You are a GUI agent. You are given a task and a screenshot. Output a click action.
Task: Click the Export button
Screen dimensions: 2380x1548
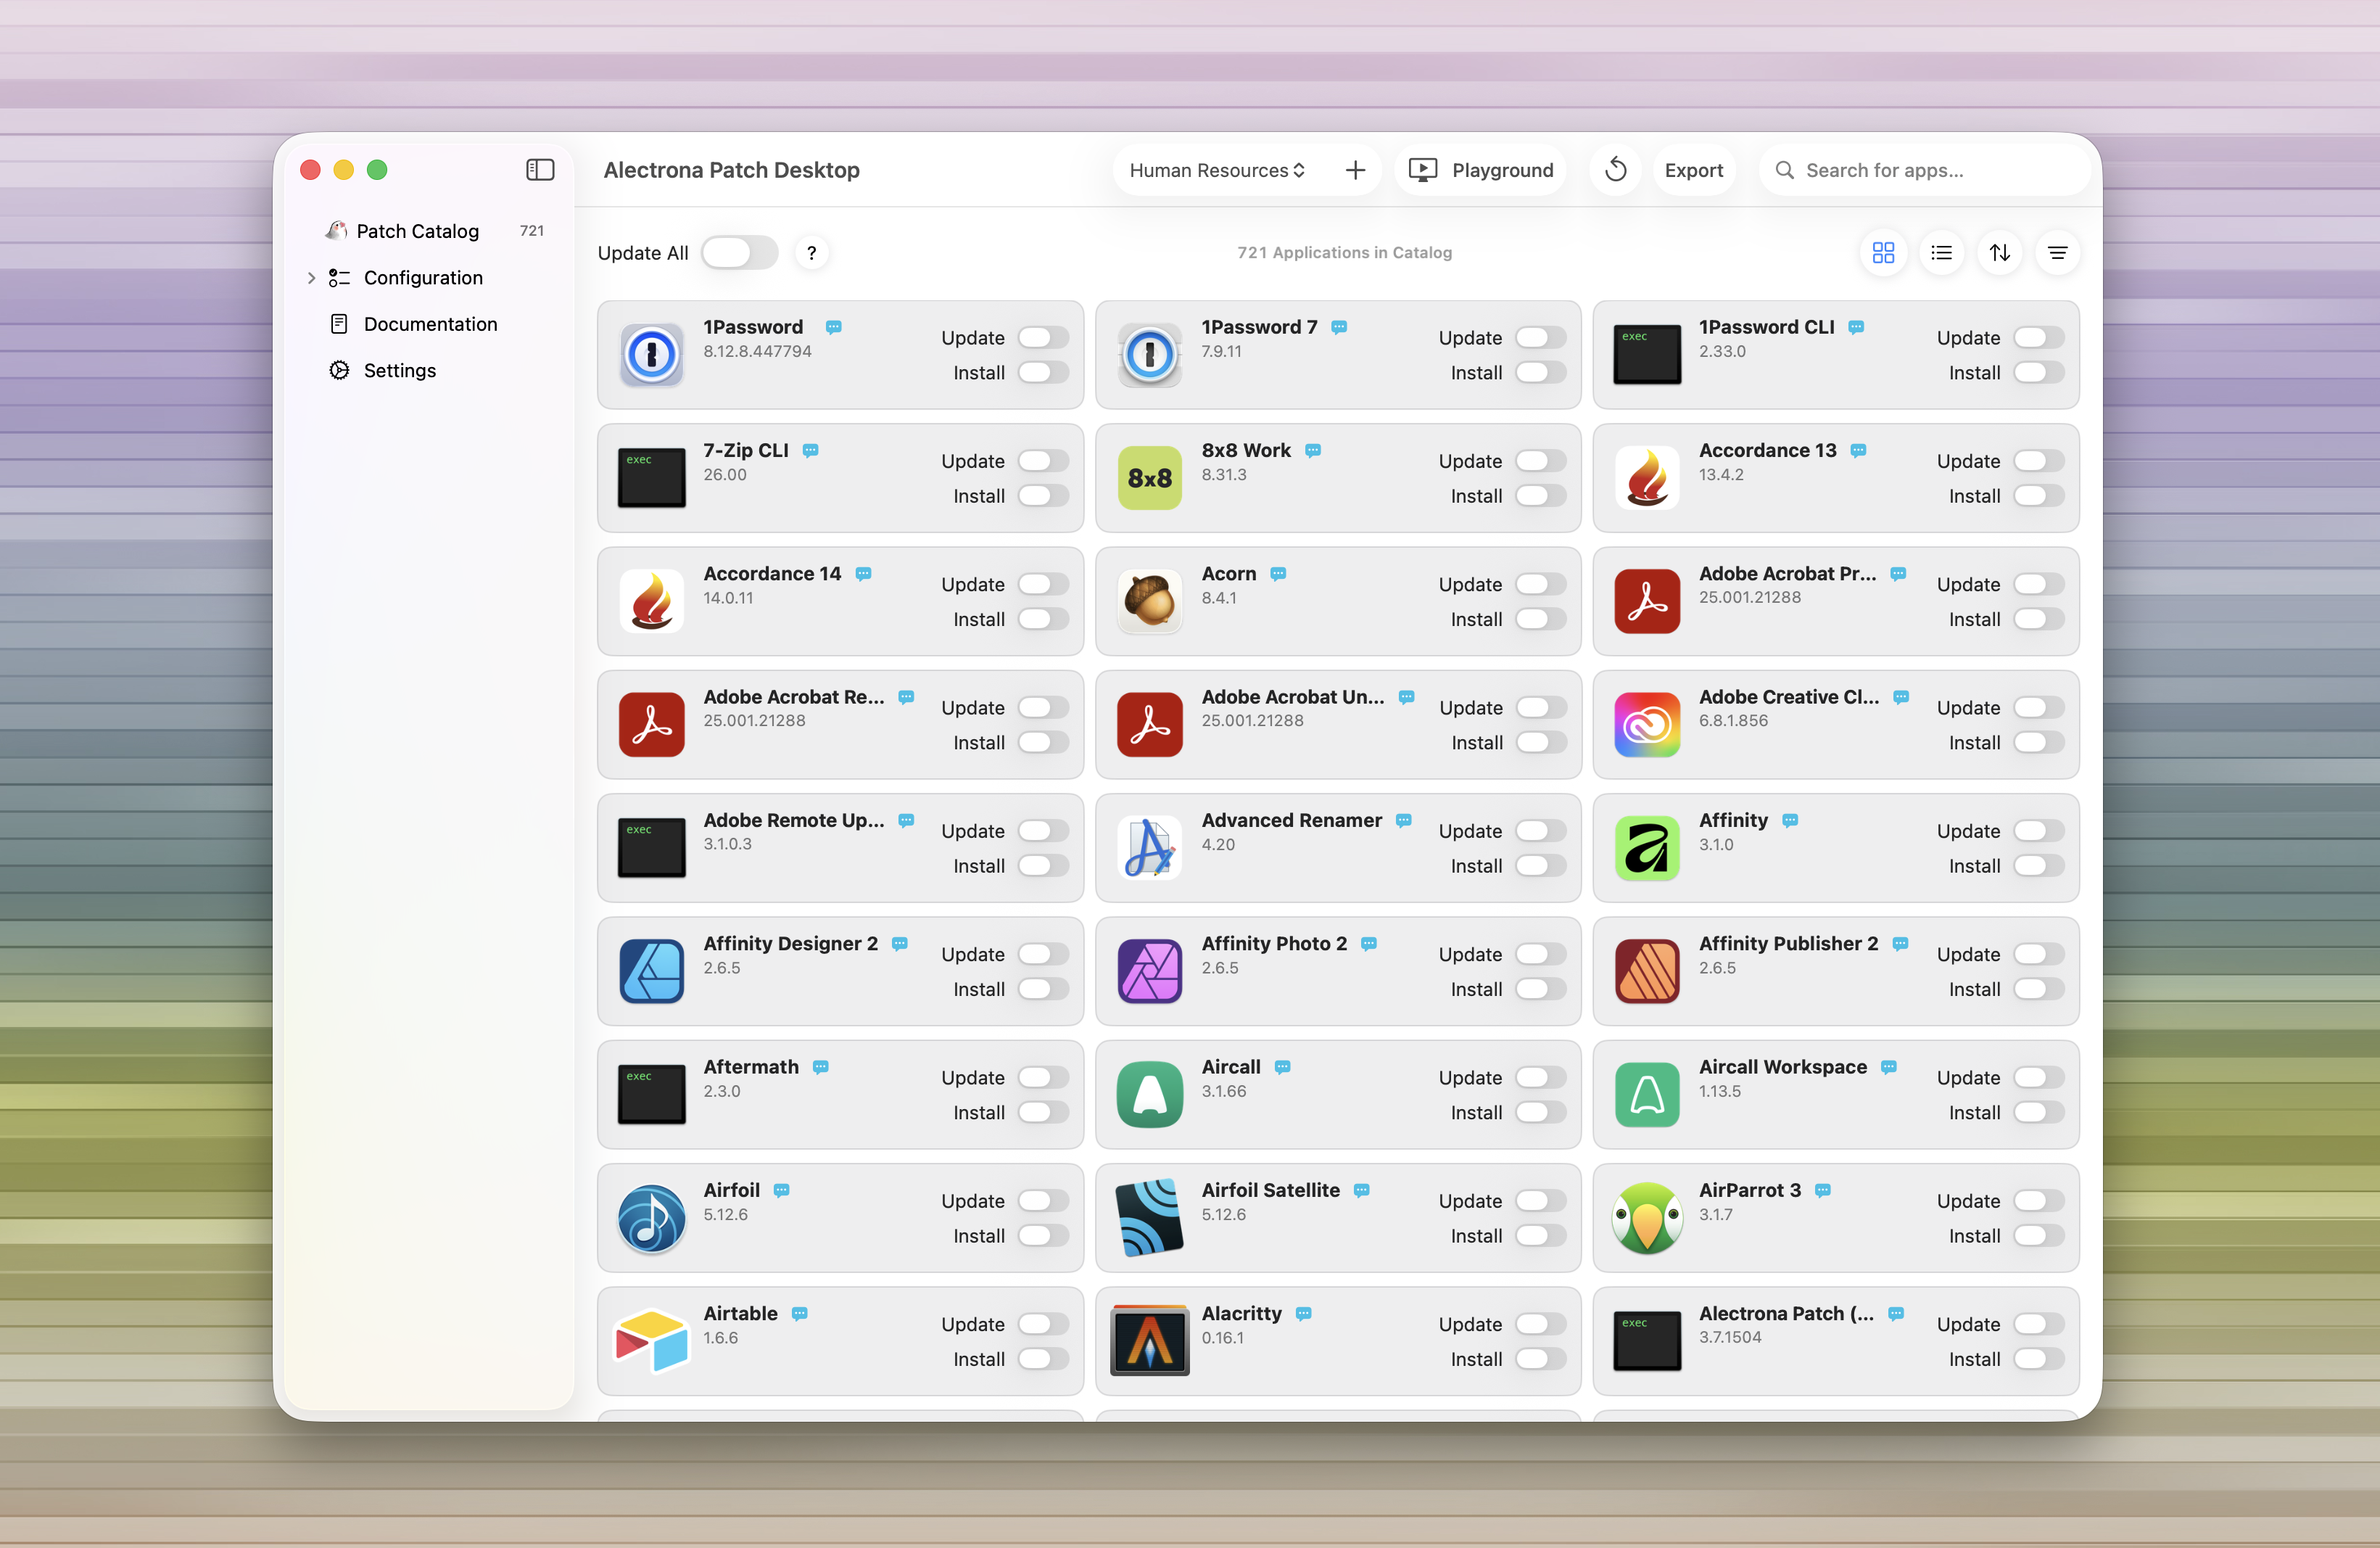[1693, 170]
